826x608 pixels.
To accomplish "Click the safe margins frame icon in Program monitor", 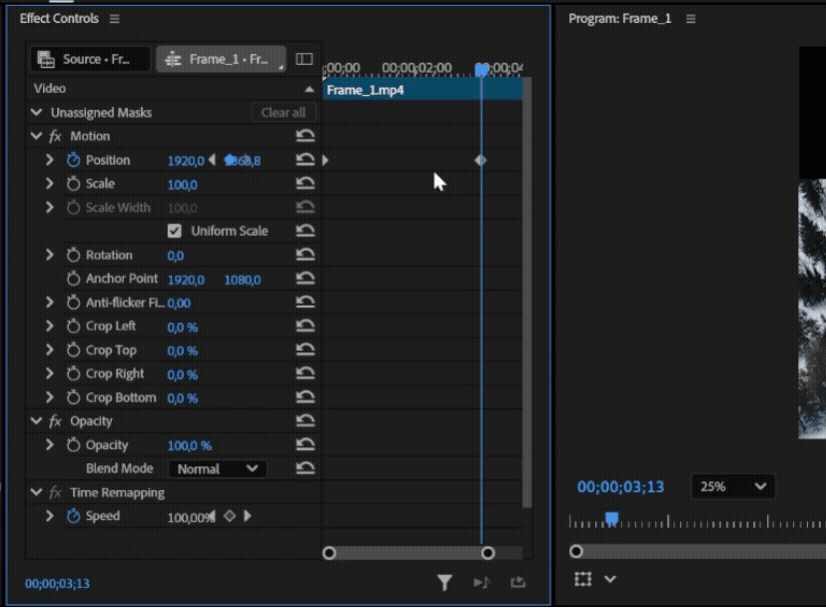I will pos(583,580).
